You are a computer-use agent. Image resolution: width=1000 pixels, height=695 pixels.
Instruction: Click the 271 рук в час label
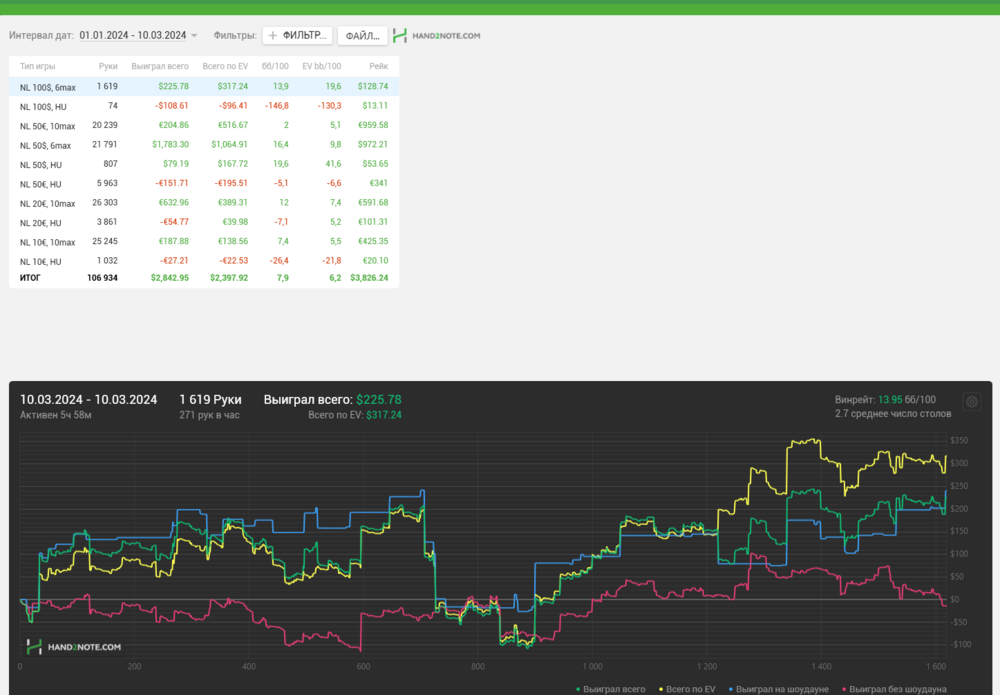click(209, 415)
